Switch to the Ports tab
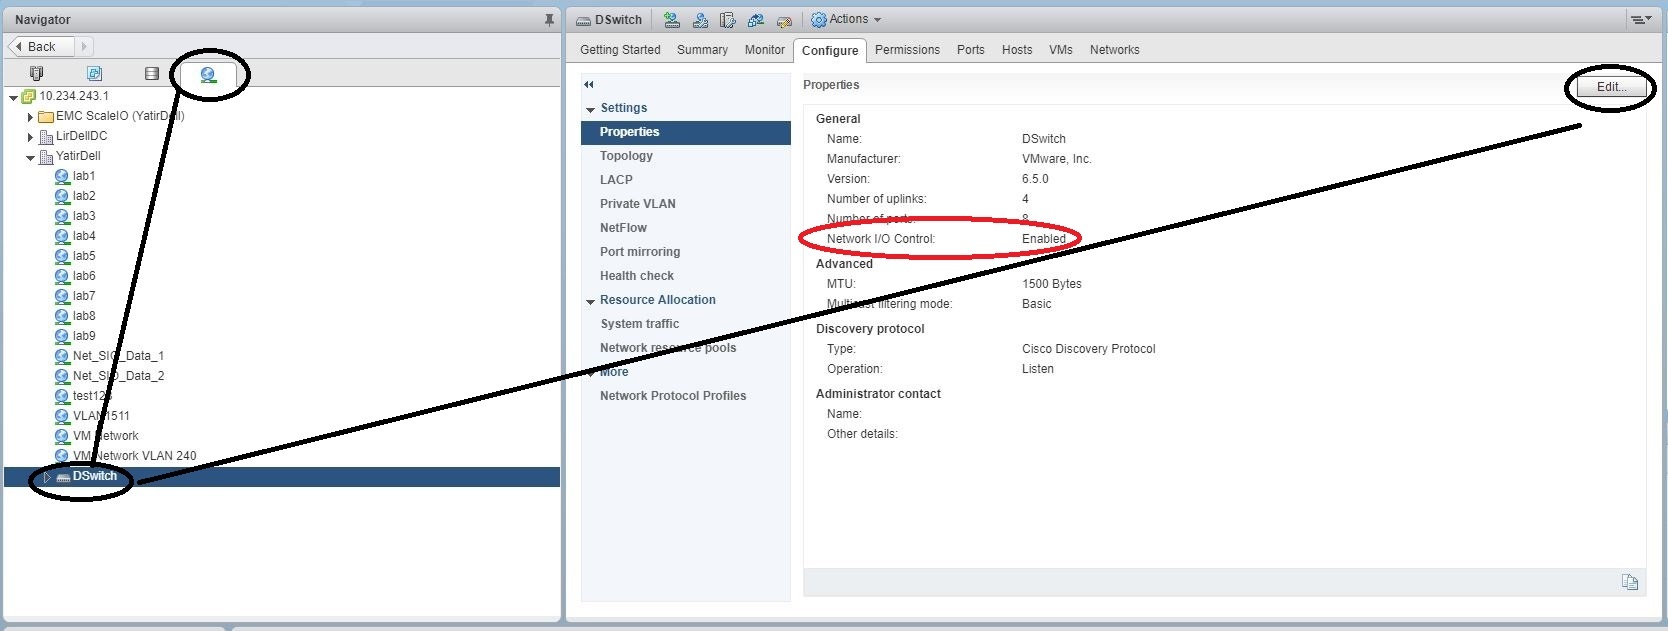 970,50
